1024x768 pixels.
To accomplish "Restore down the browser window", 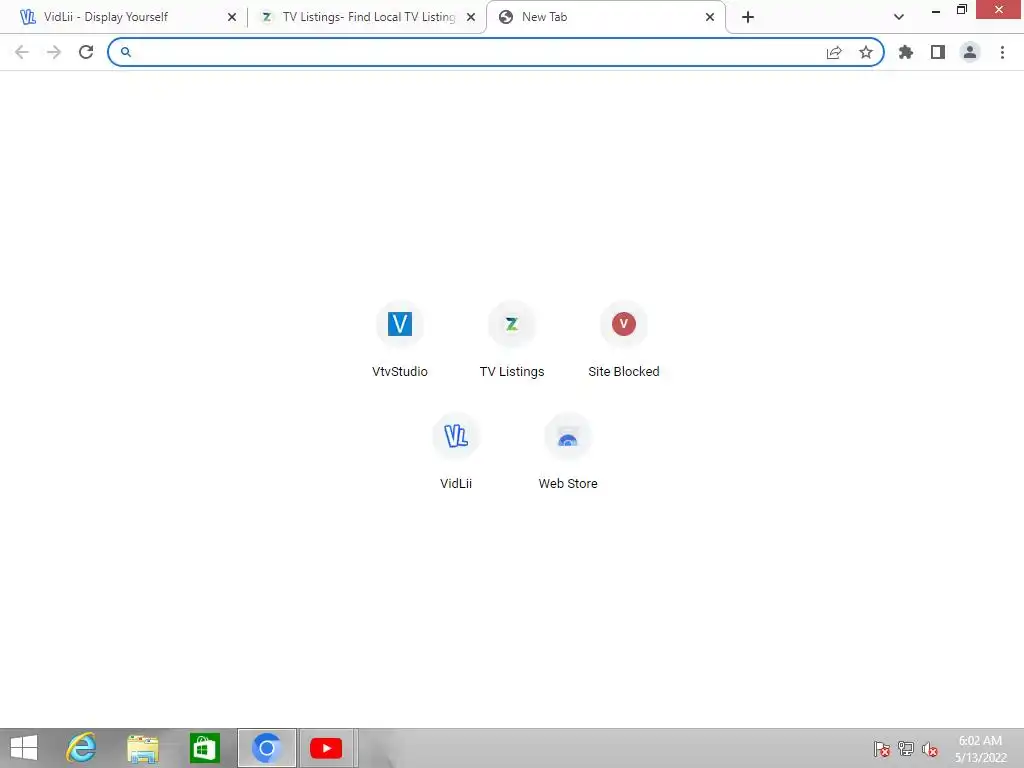I will tap(961, 10).
